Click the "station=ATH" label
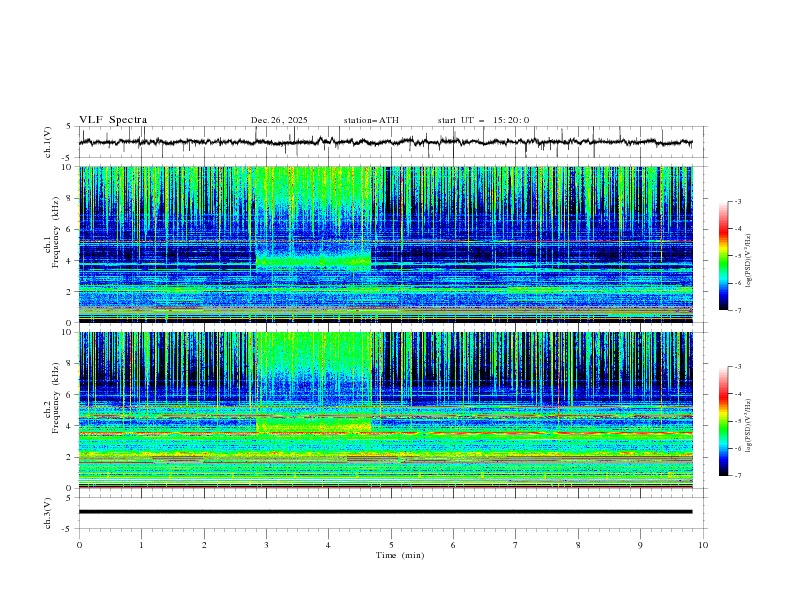 [x=371, y=120]
